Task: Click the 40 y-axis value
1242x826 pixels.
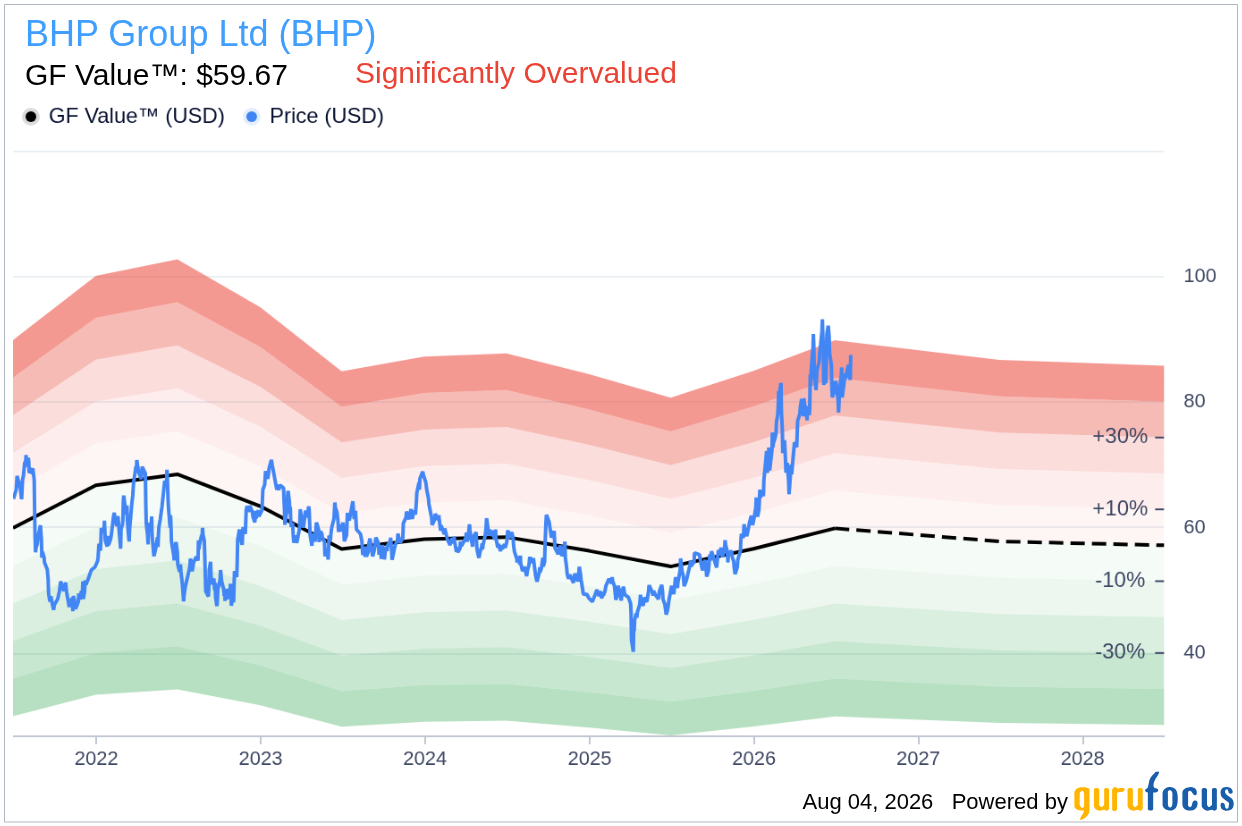Action: coord(1194,652)
